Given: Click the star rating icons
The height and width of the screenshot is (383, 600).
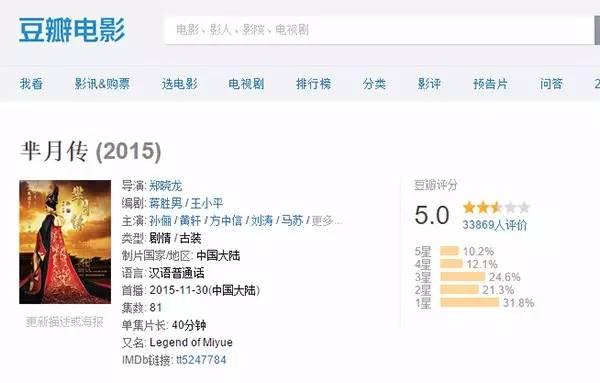Looking at the screenshot, I should coord(496,208).
